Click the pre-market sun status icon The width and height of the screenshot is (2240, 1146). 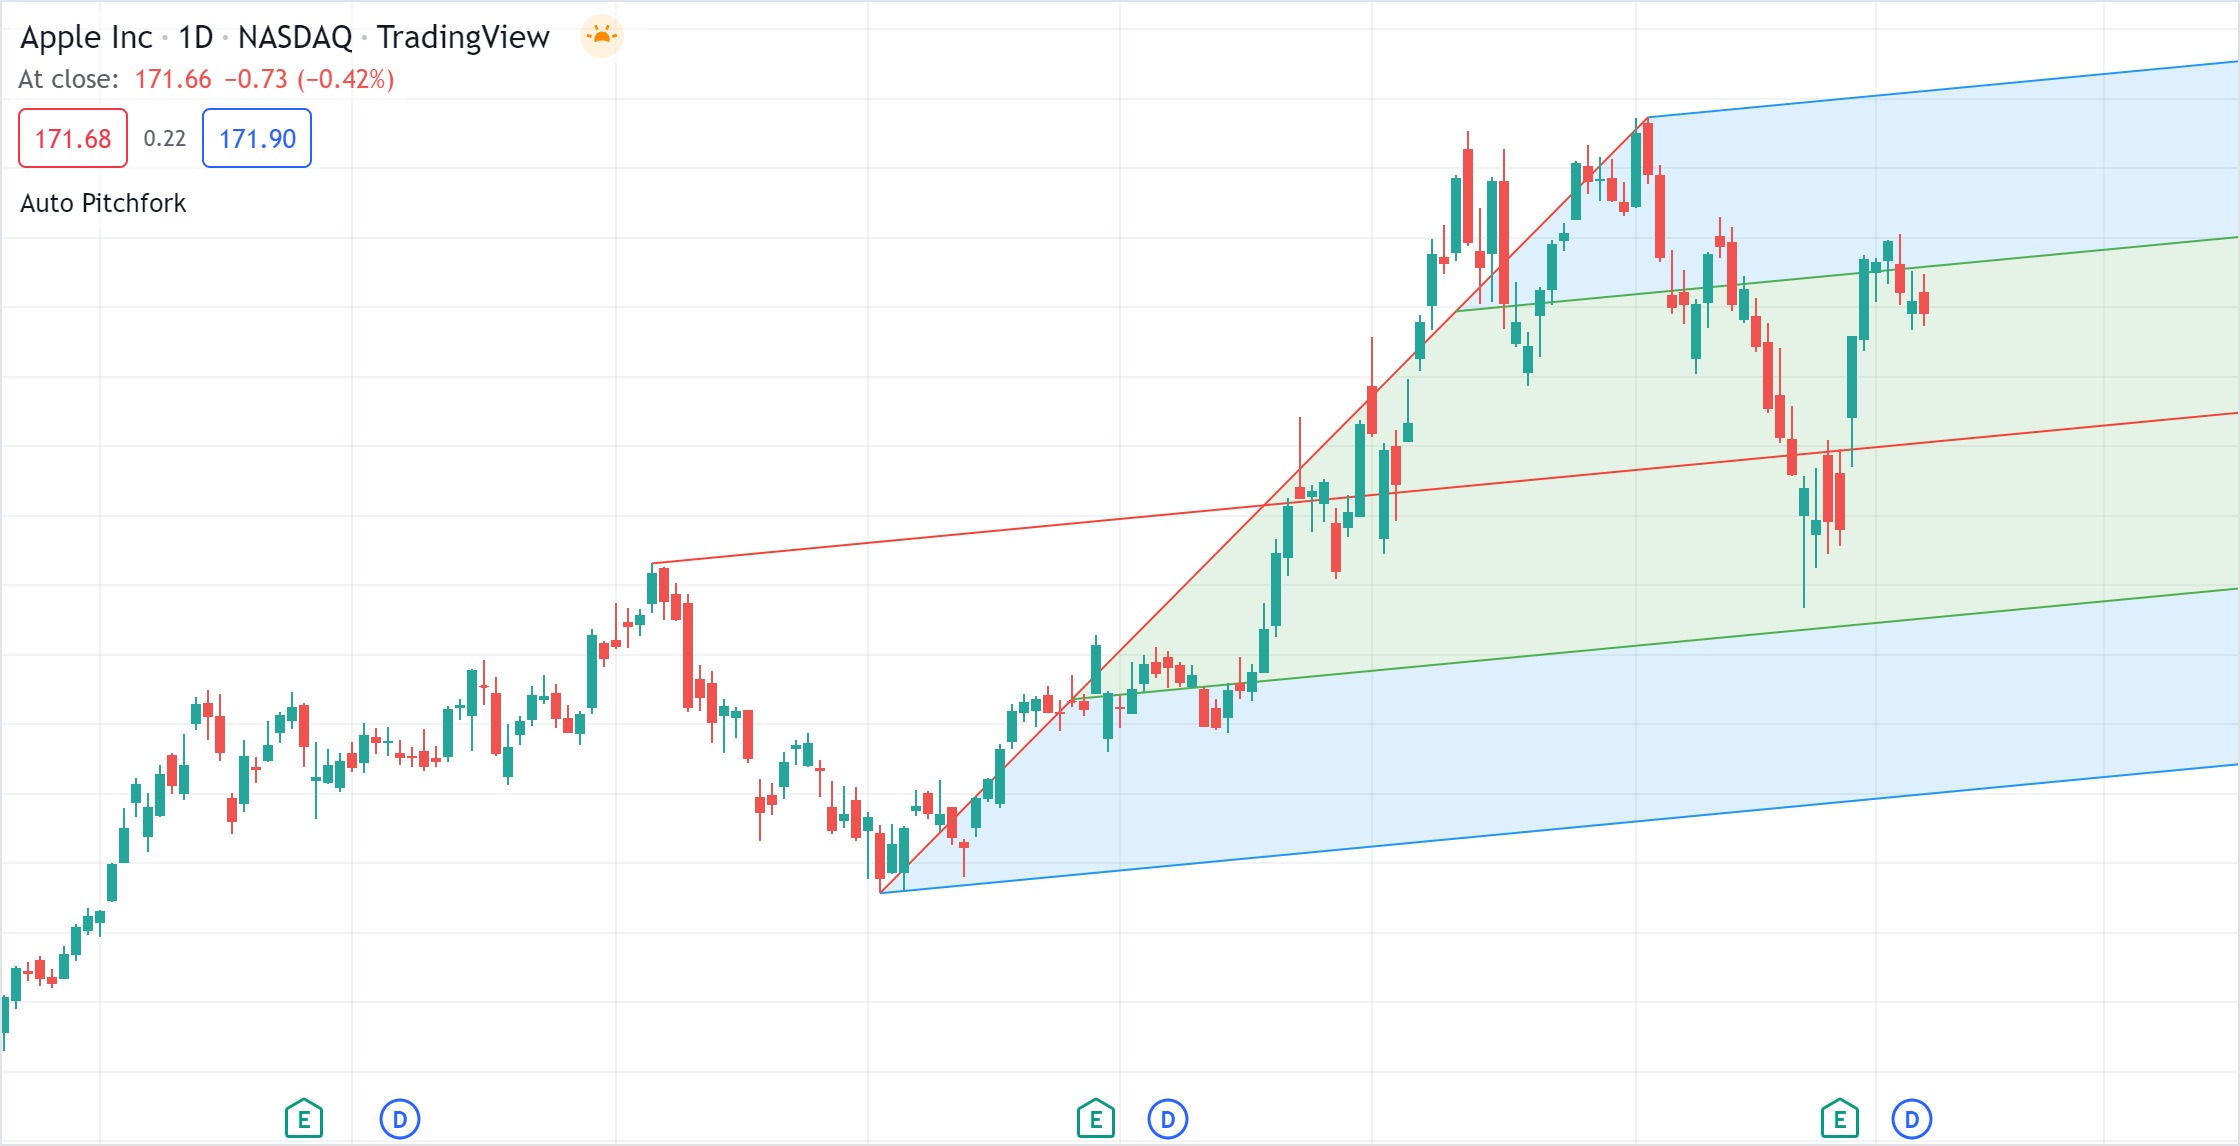pos(601,37)
